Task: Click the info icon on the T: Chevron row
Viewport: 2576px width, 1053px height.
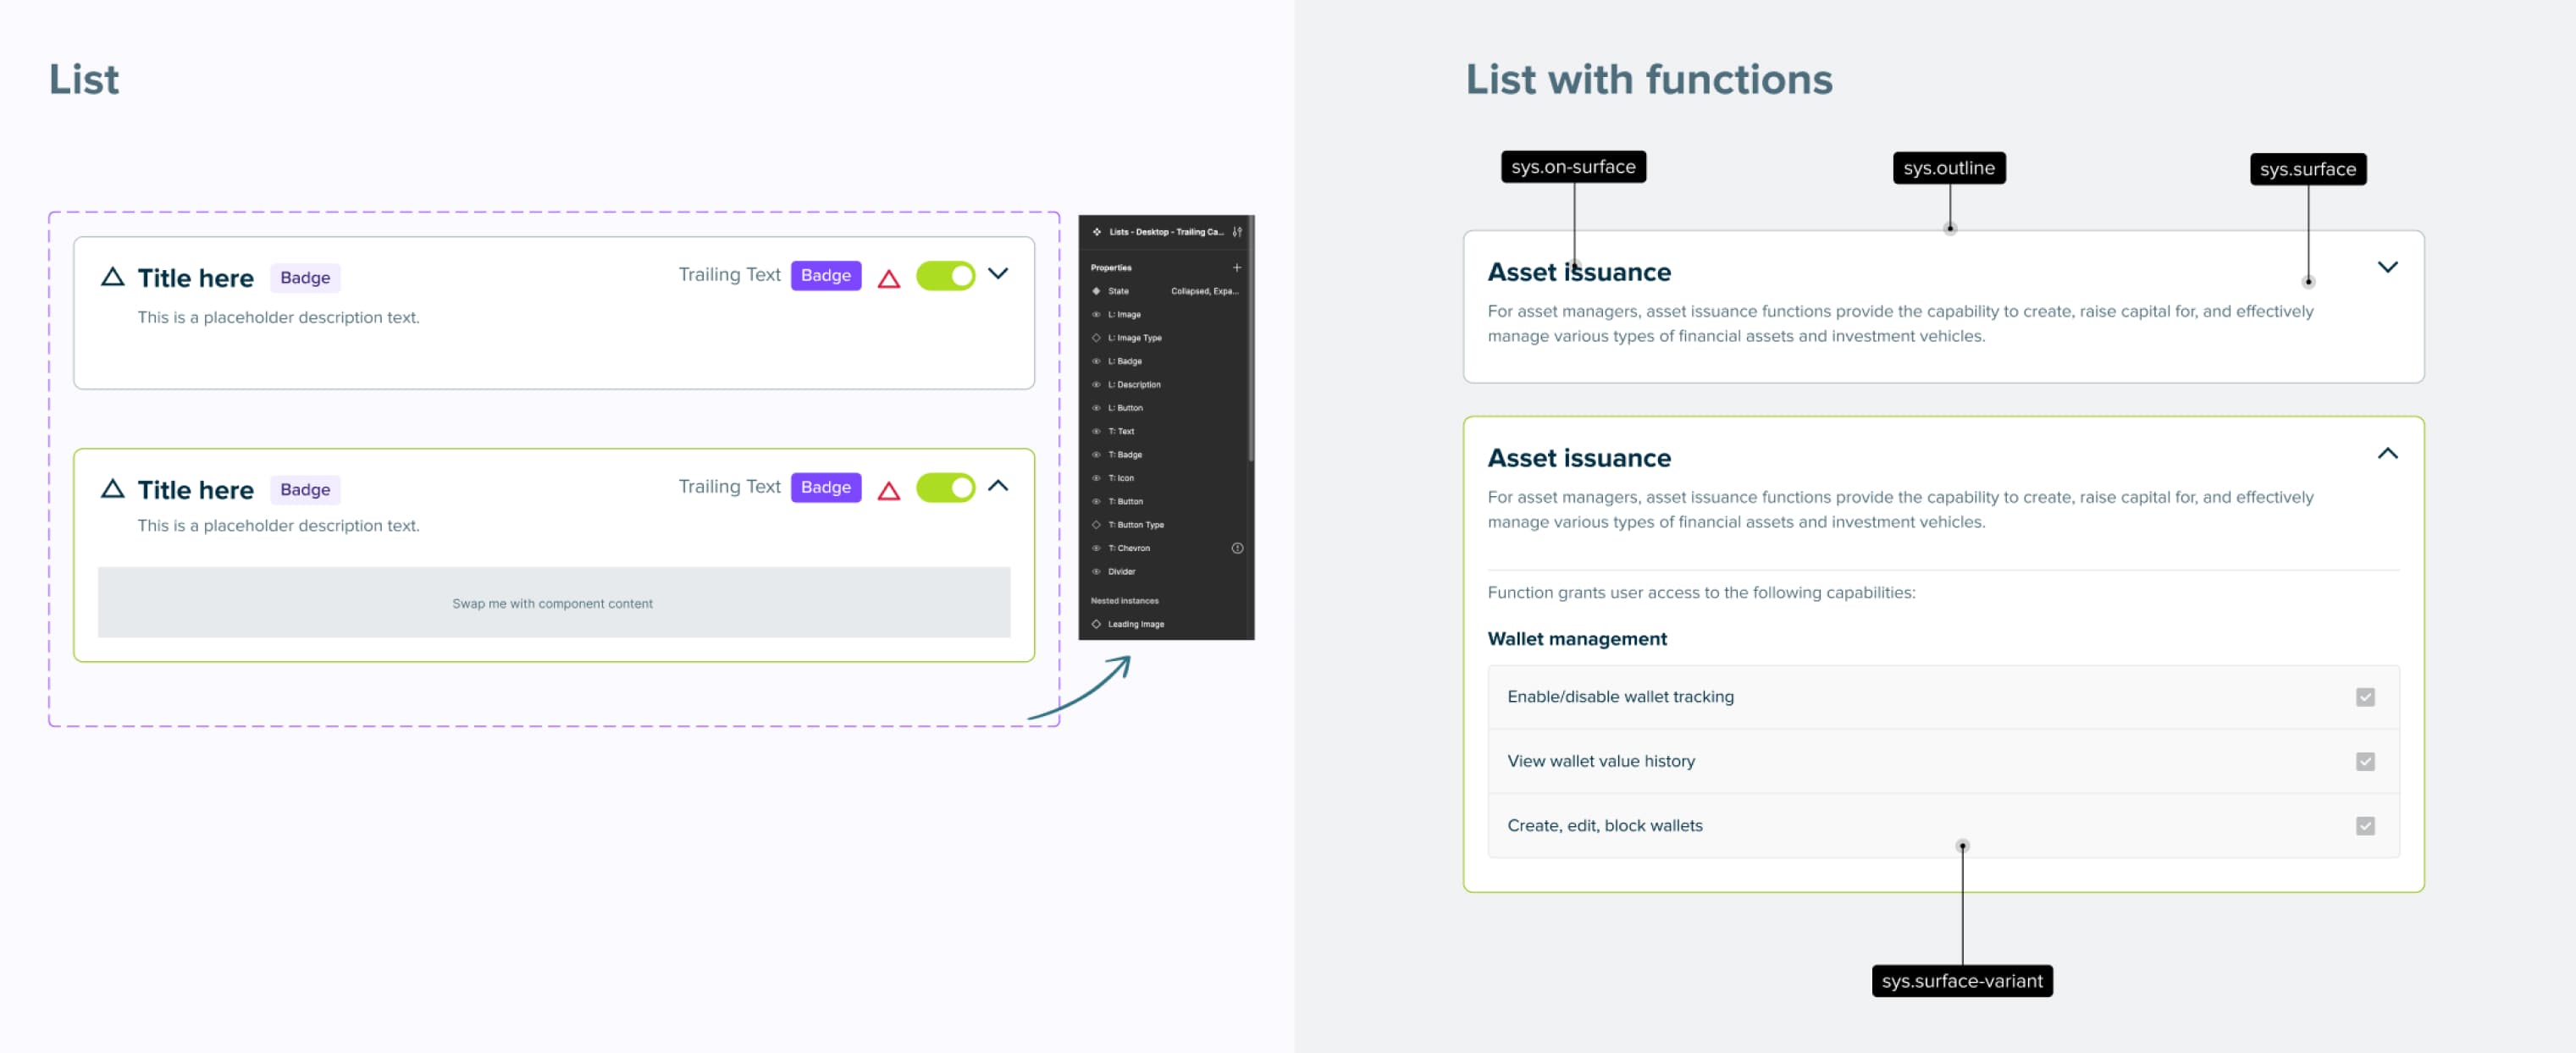Action: tap(1237, 548)
